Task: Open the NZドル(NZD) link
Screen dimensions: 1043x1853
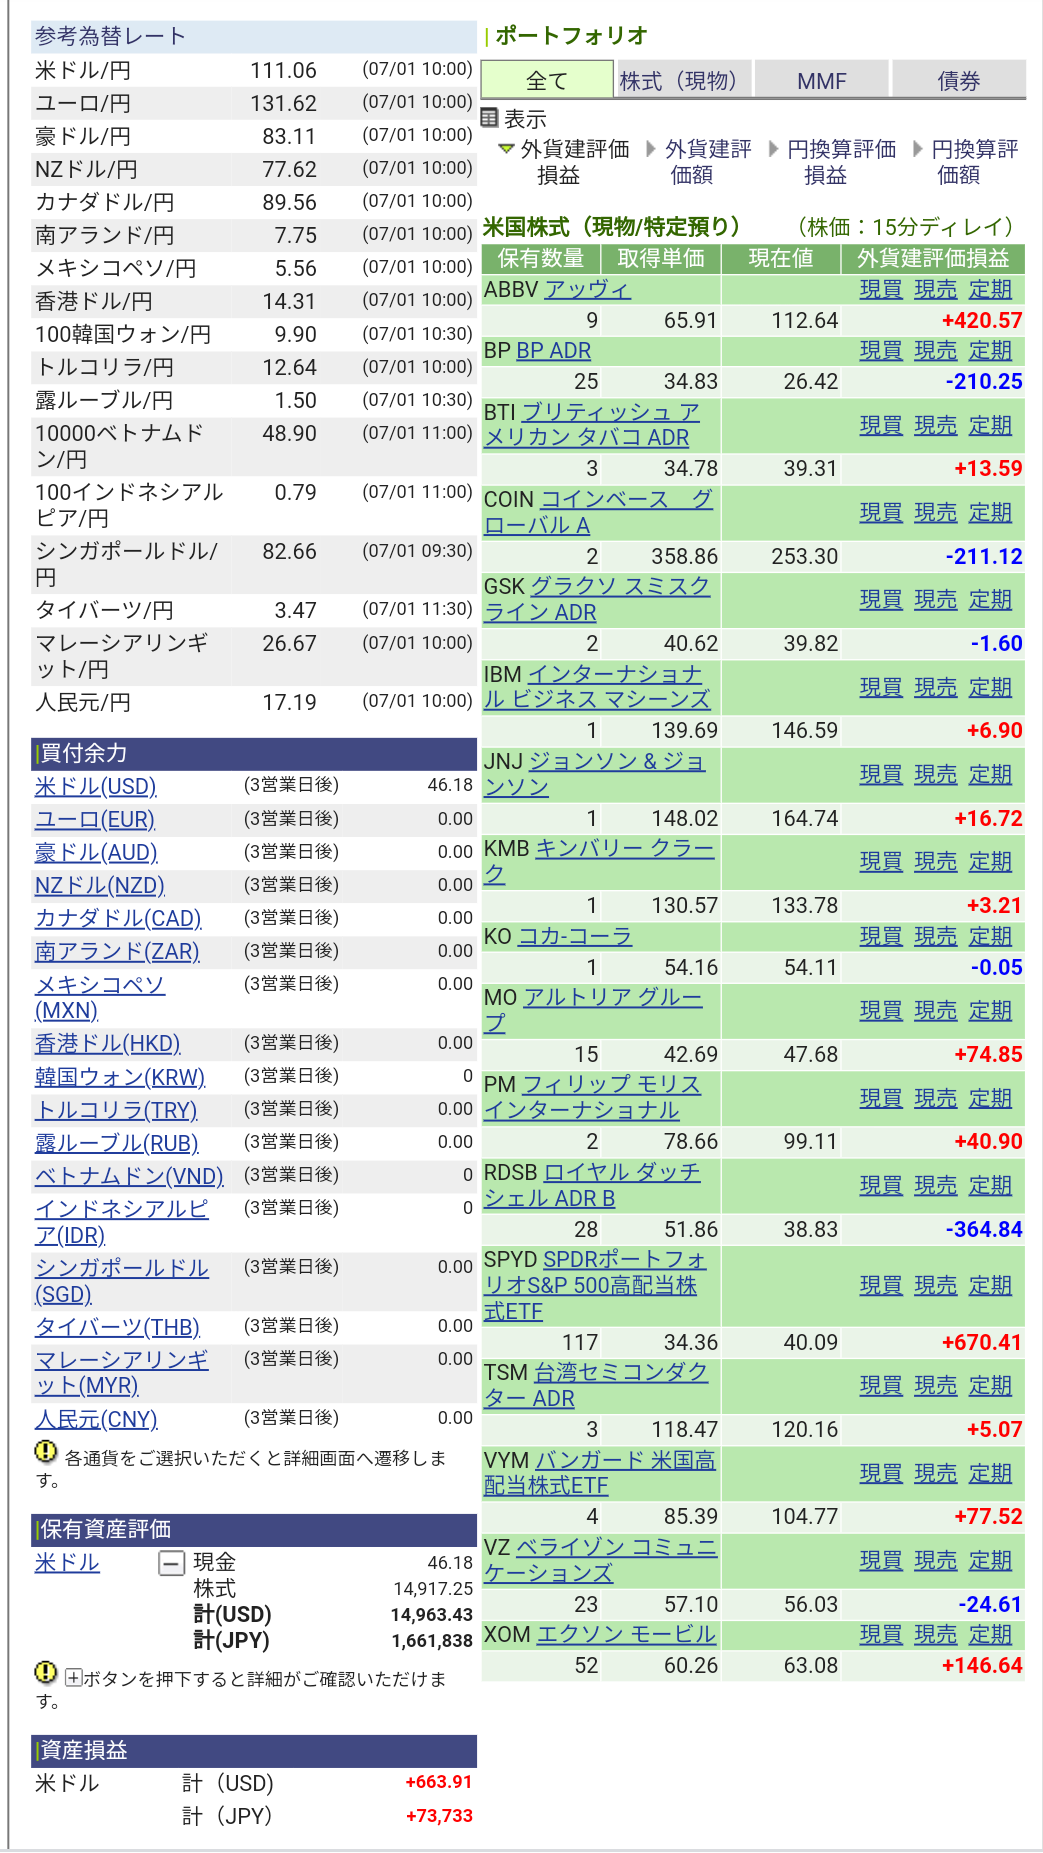Action: click(100, 886)
